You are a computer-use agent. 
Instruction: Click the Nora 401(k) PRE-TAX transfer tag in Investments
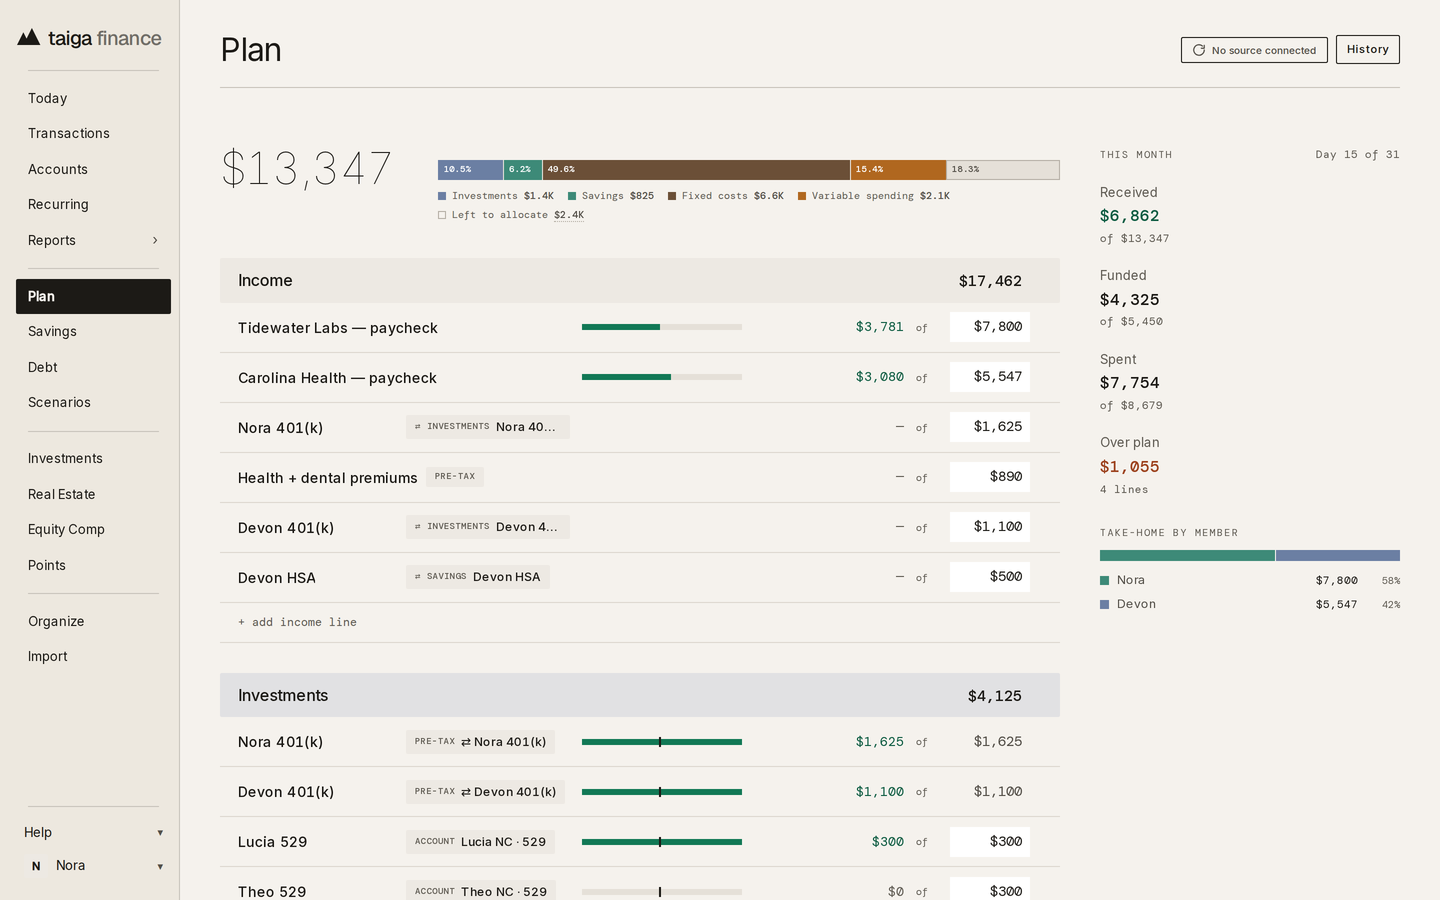(x=480, y=742)
